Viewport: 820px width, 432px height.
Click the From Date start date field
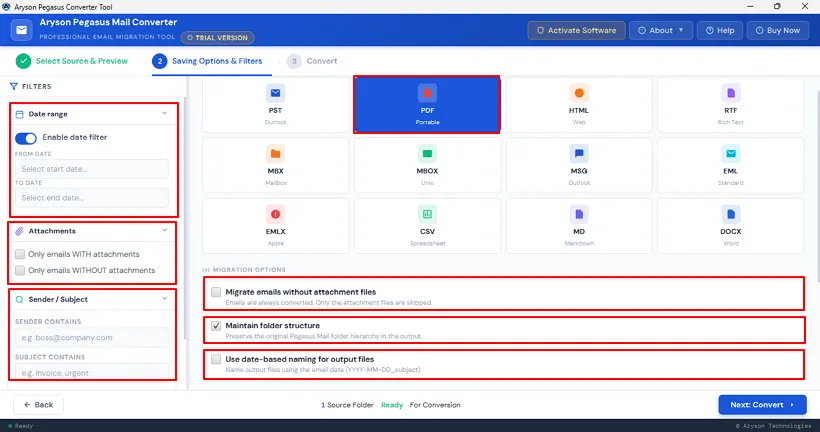(92, 169)
